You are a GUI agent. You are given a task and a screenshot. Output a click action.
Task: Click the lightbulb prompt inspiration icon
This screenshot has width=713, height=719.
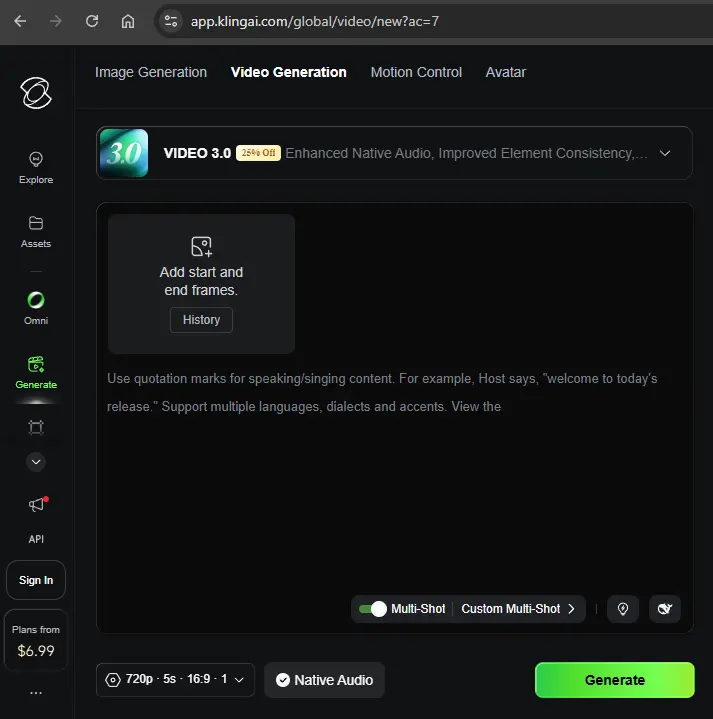pos(623,609)
